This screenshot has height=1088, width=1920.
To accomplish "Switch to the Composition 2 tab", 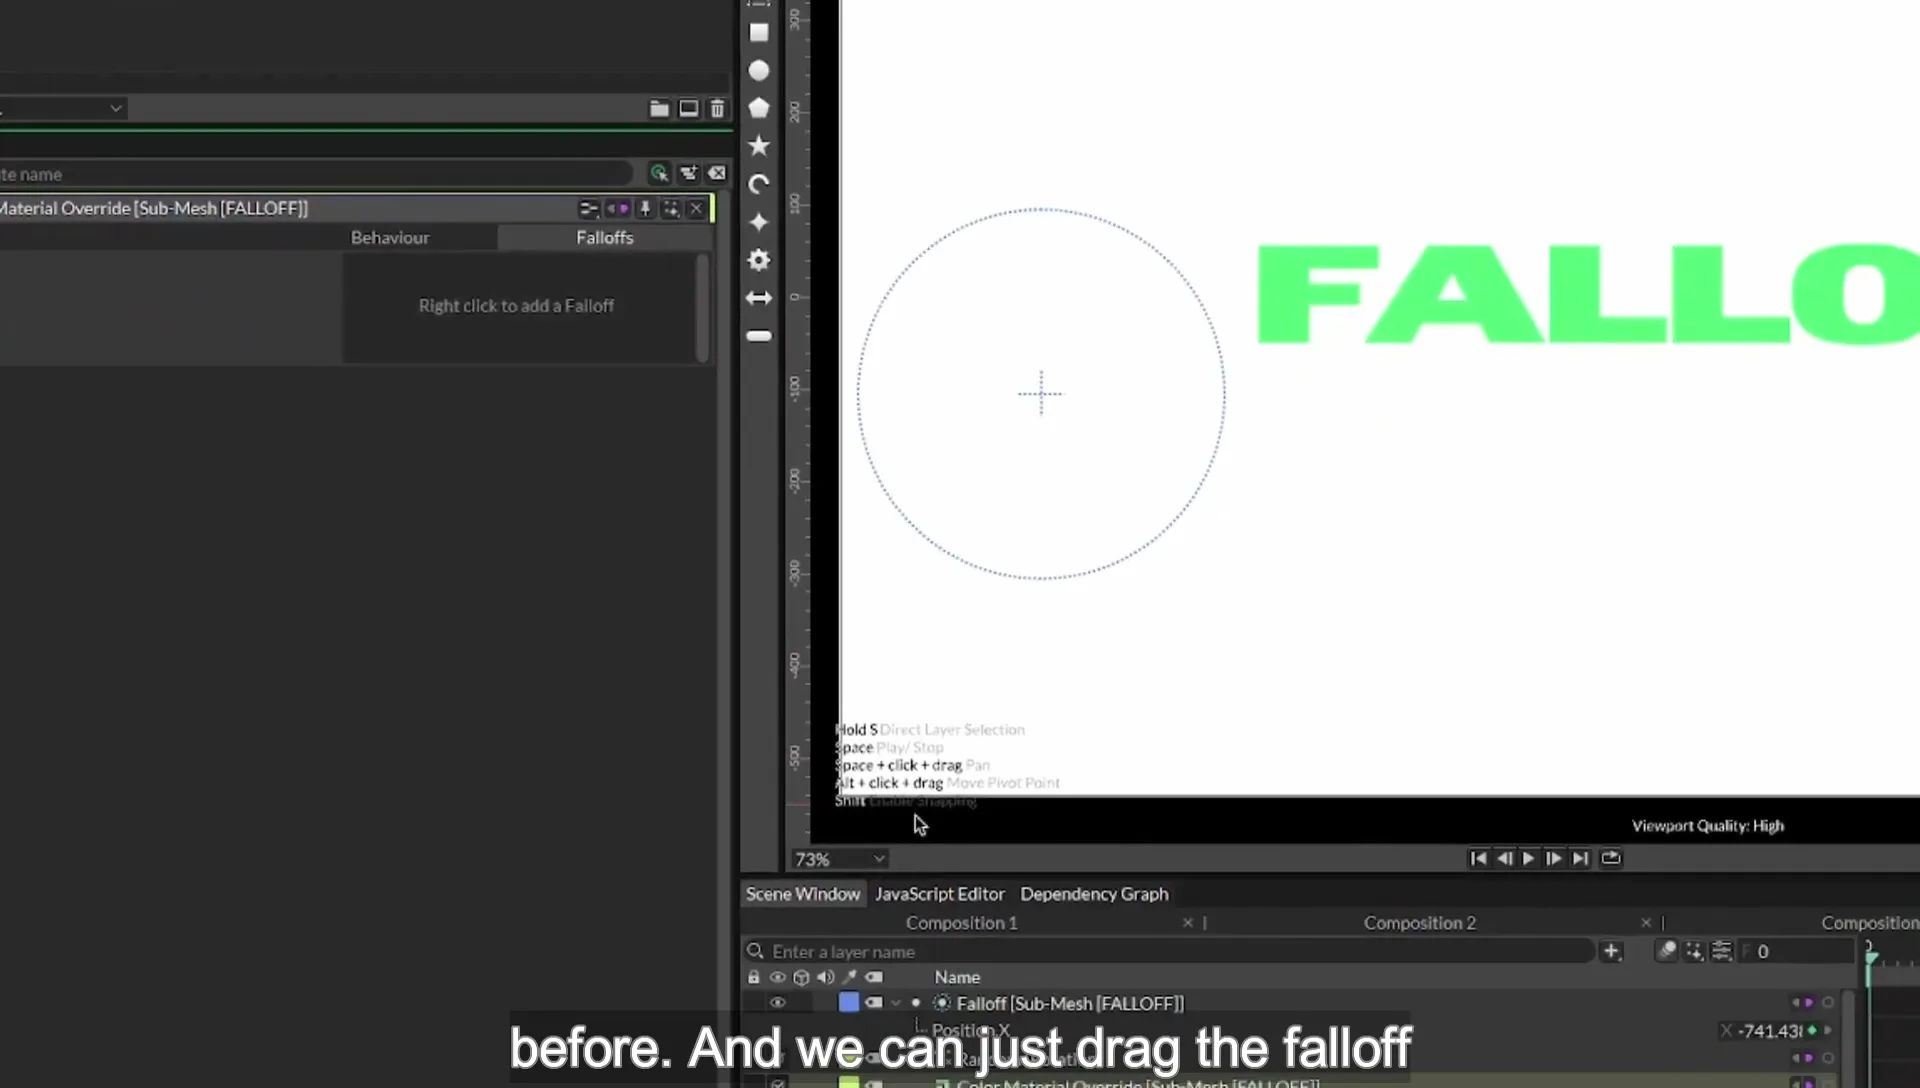I will pos(1419,923).
